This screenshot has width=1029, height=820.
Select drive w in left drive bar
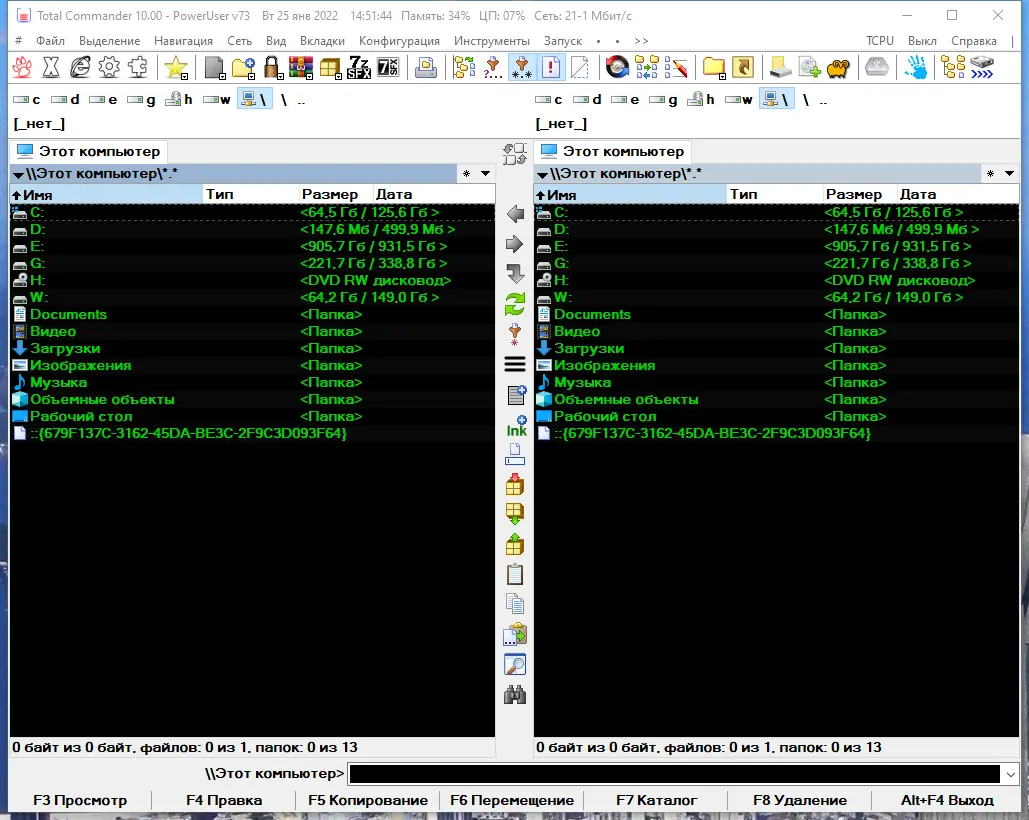click(x=217, y=100)
